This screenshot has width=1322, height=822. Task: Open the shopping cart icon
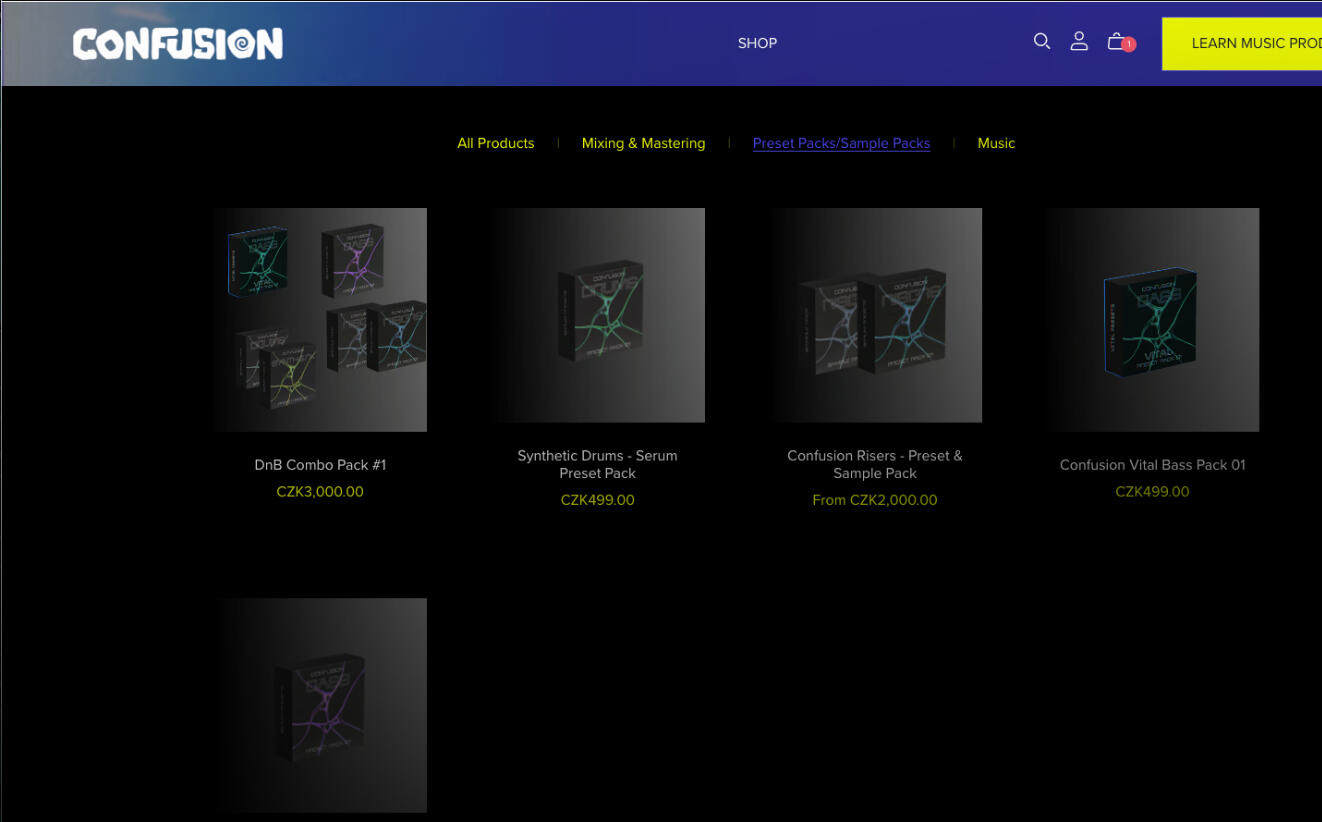(x=1117, y=42)
